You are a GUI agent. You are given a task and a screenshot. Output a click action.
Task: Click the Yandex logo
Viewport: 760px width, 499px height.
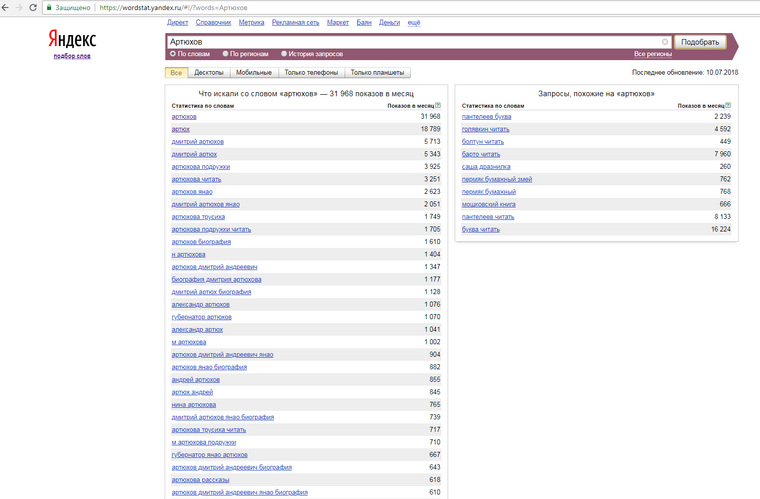coord(72,39)
